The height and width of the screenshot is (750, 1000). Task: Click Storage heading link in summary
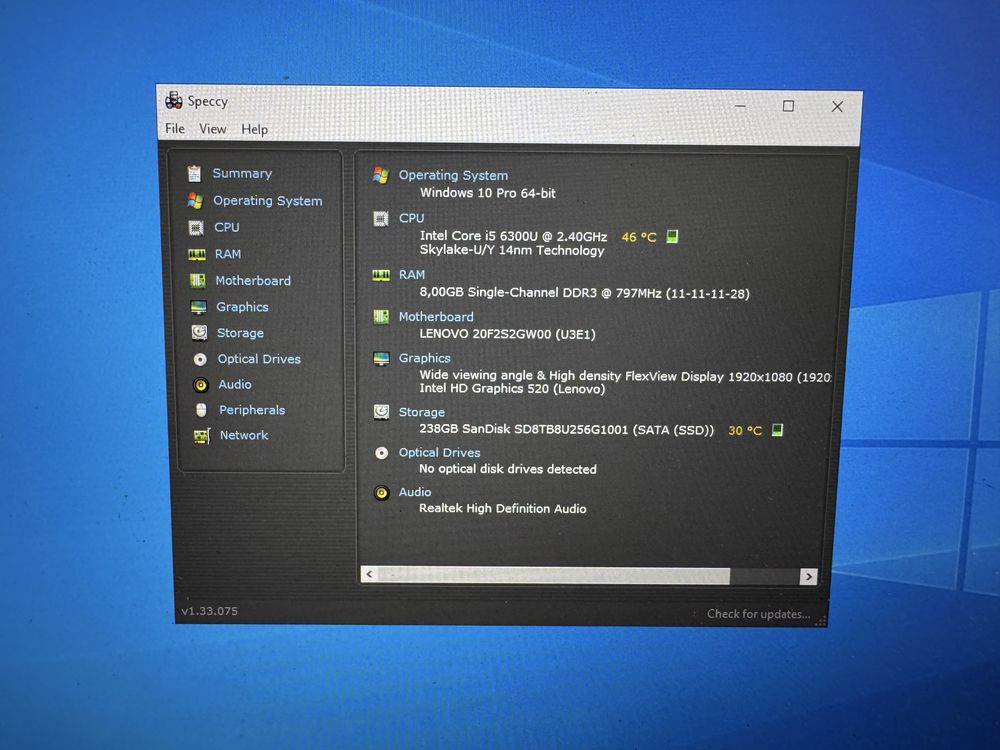pyautogui.click(x=422, y=413)
